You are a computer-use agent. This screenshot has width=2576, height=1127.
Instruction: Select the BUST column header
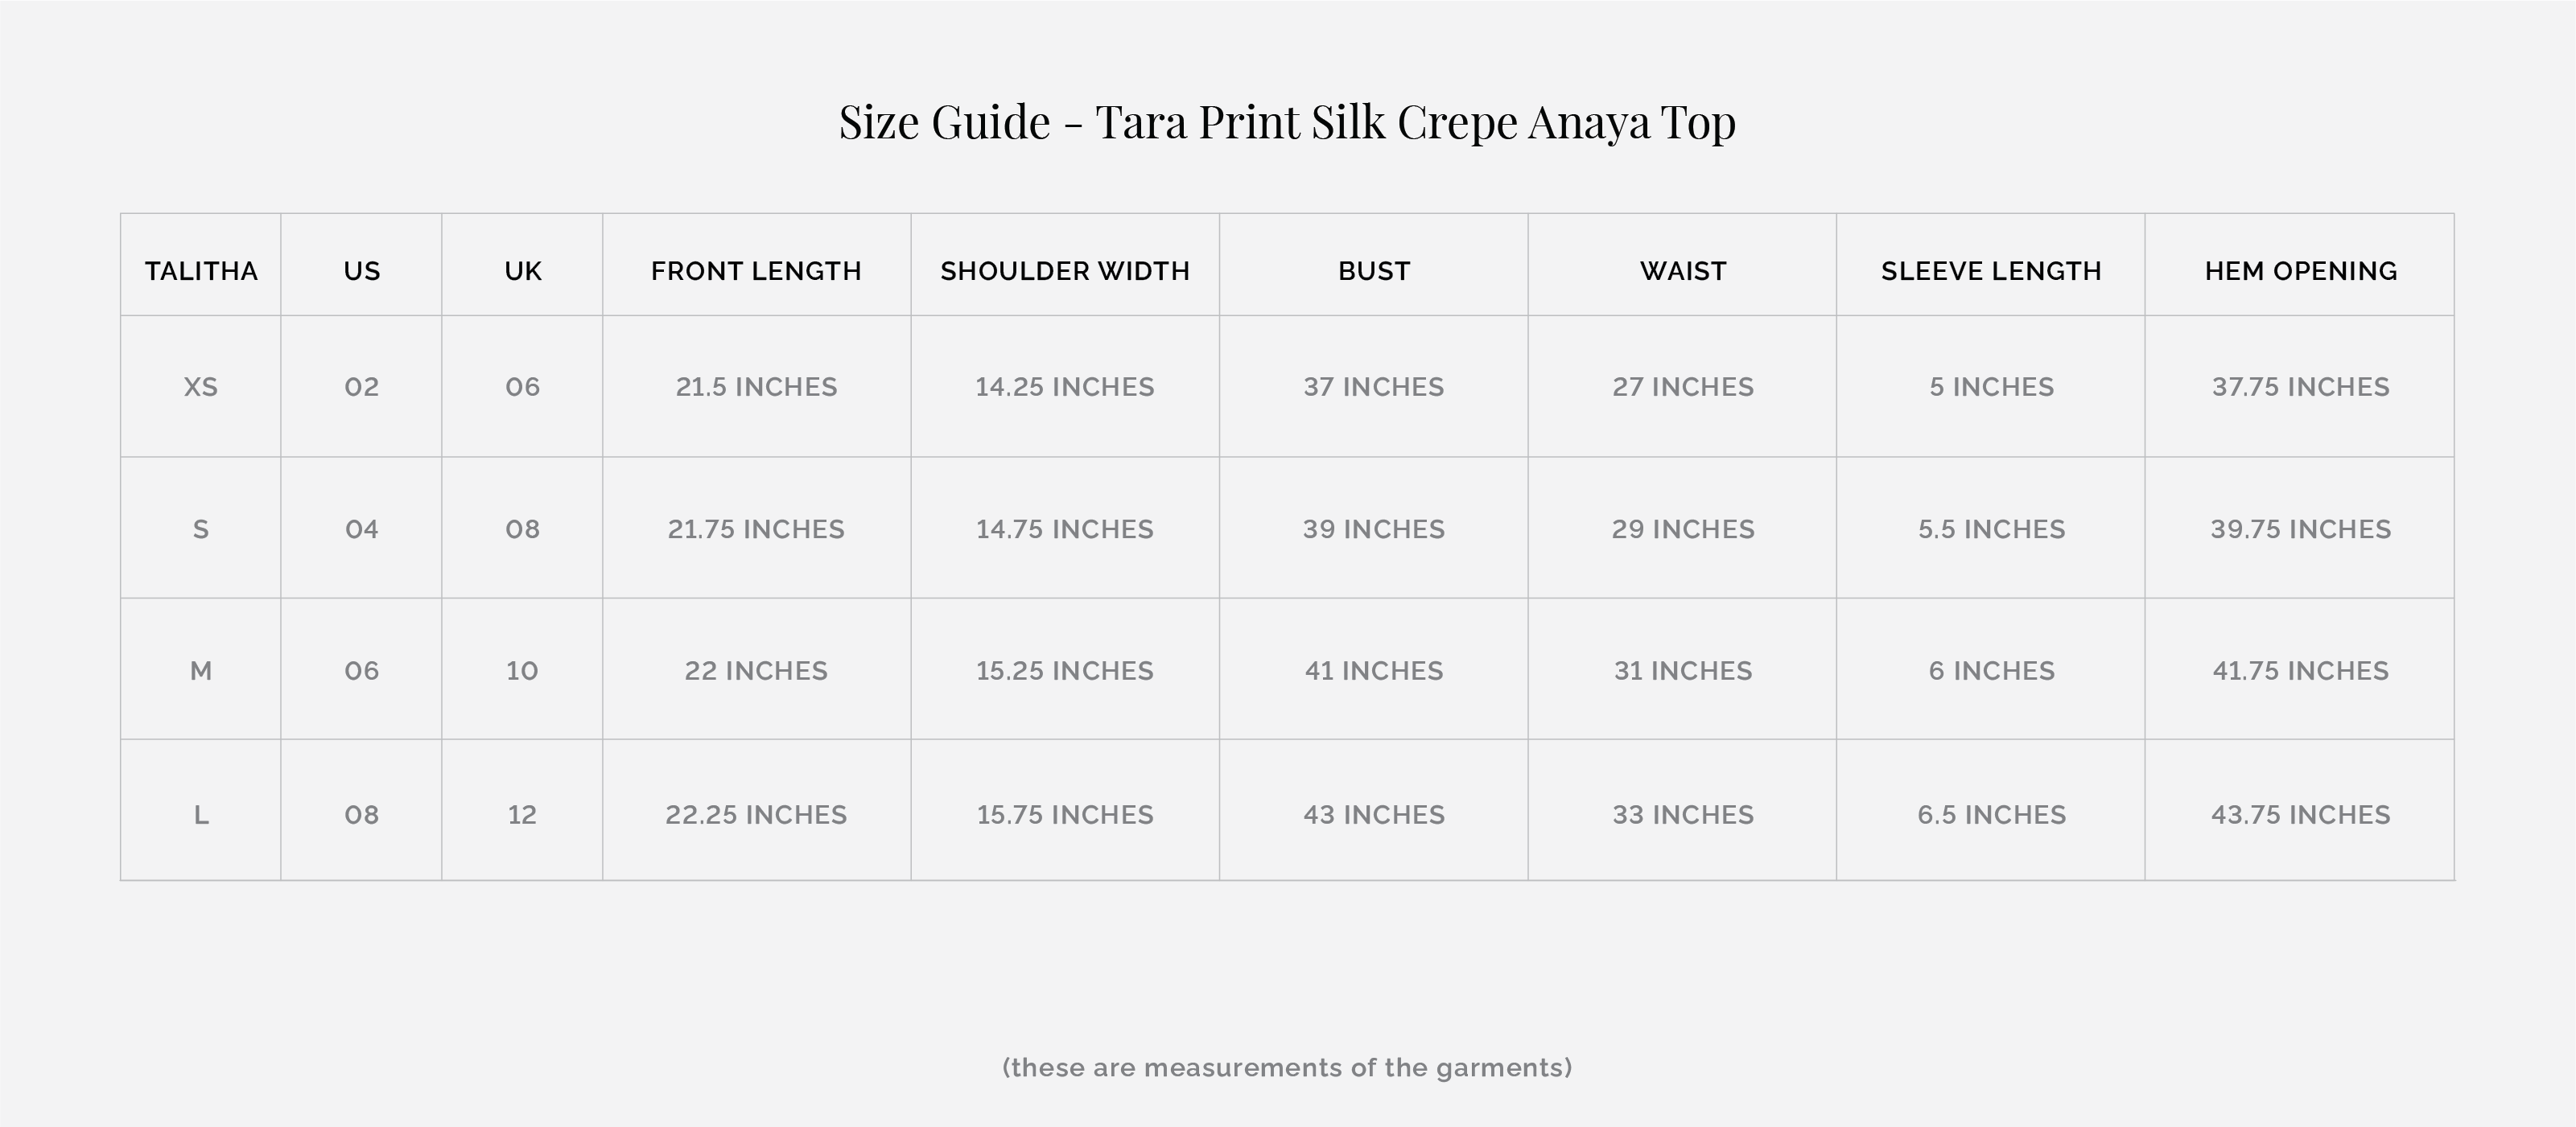coord(1374,271)
